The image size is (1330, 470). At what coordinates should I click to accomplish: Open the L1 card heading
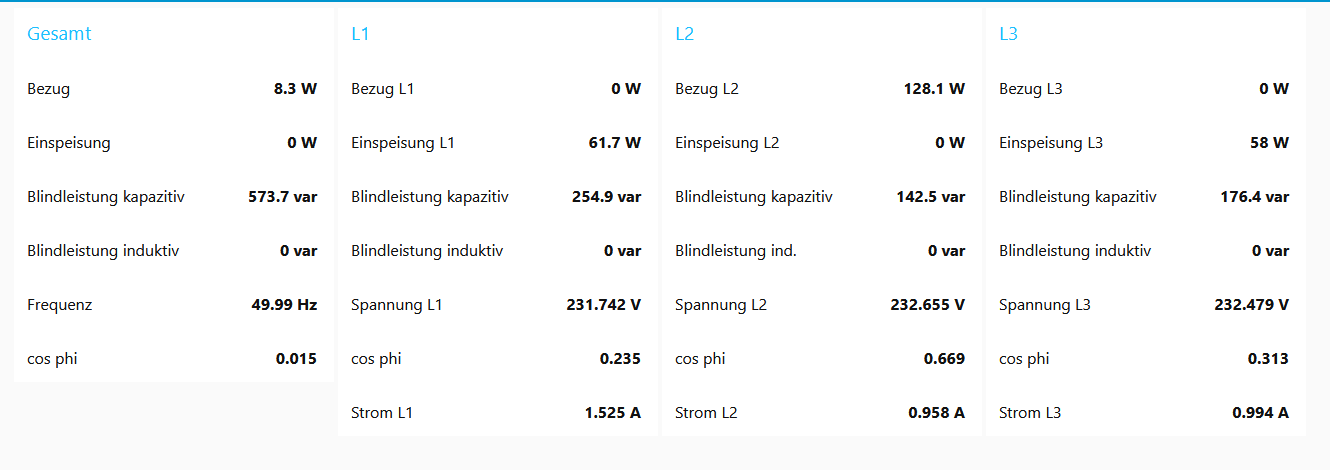[360, 34]
